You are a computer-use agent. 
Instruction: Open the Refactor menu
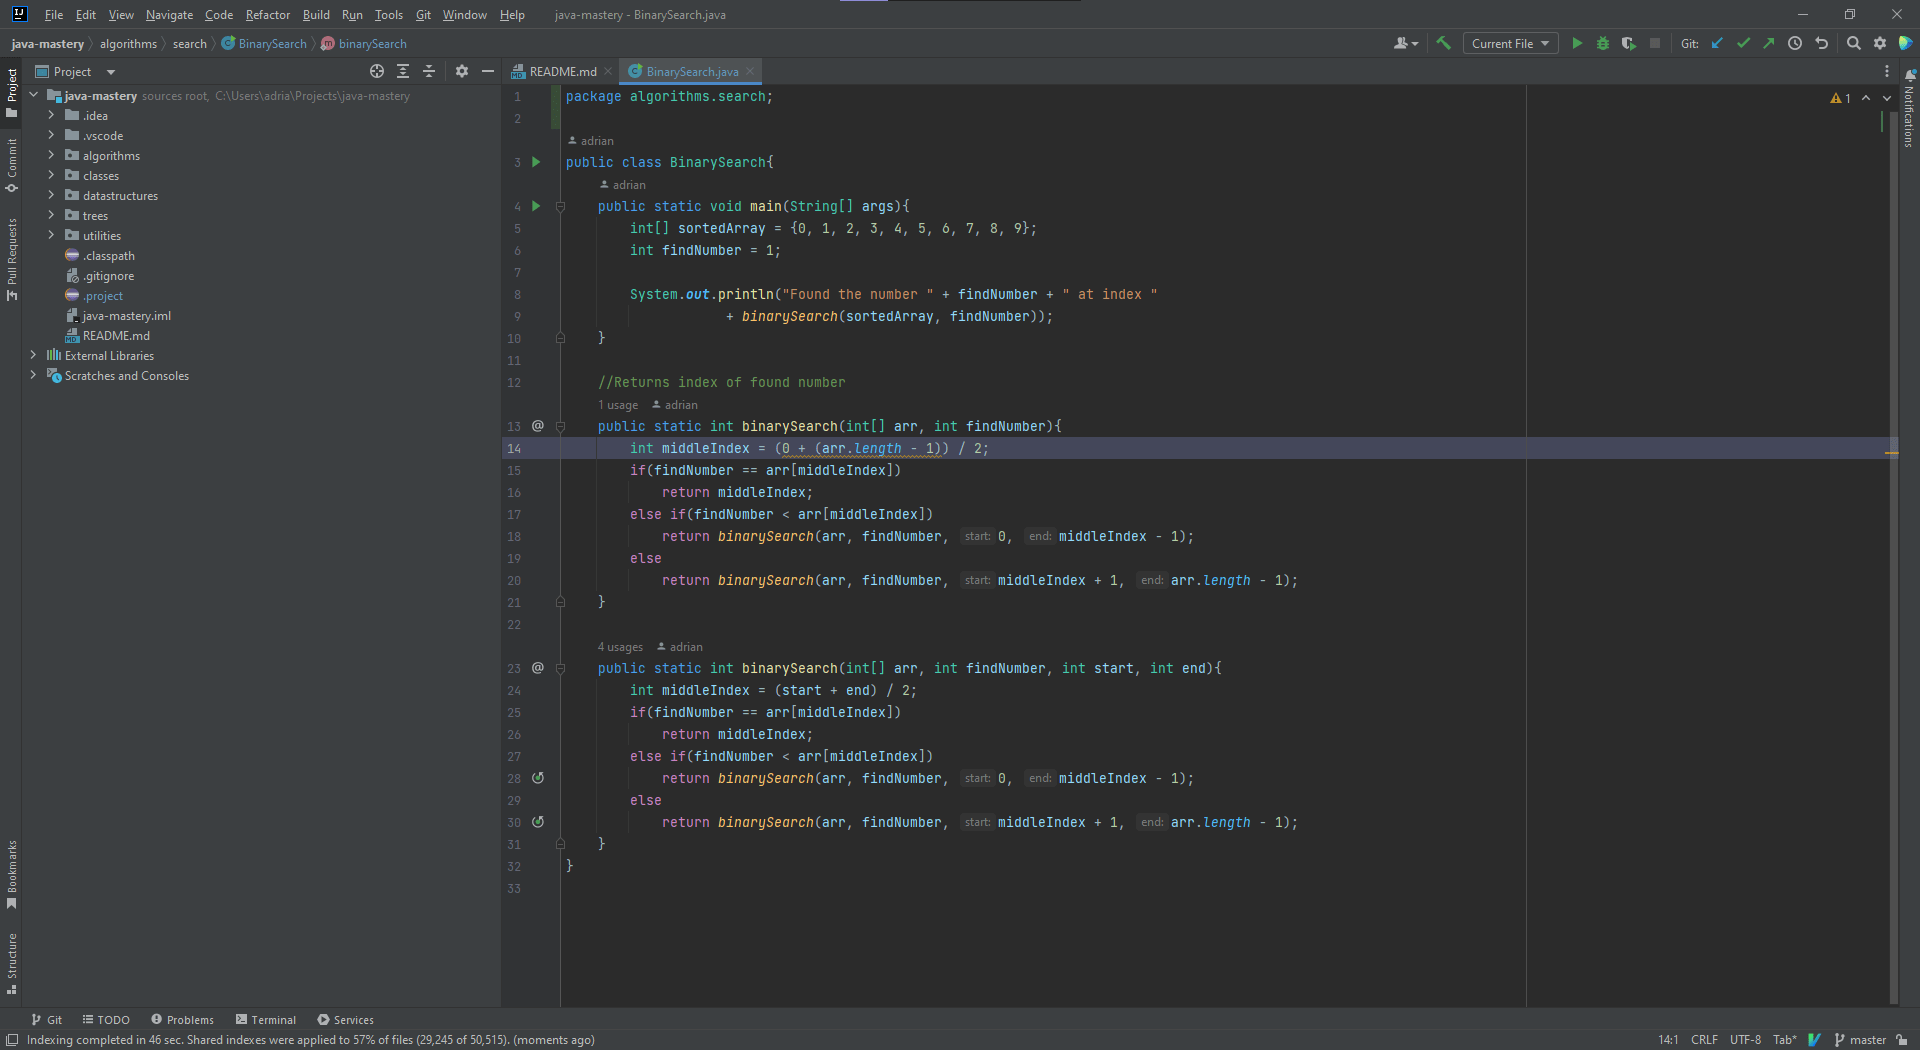(267, 15)
